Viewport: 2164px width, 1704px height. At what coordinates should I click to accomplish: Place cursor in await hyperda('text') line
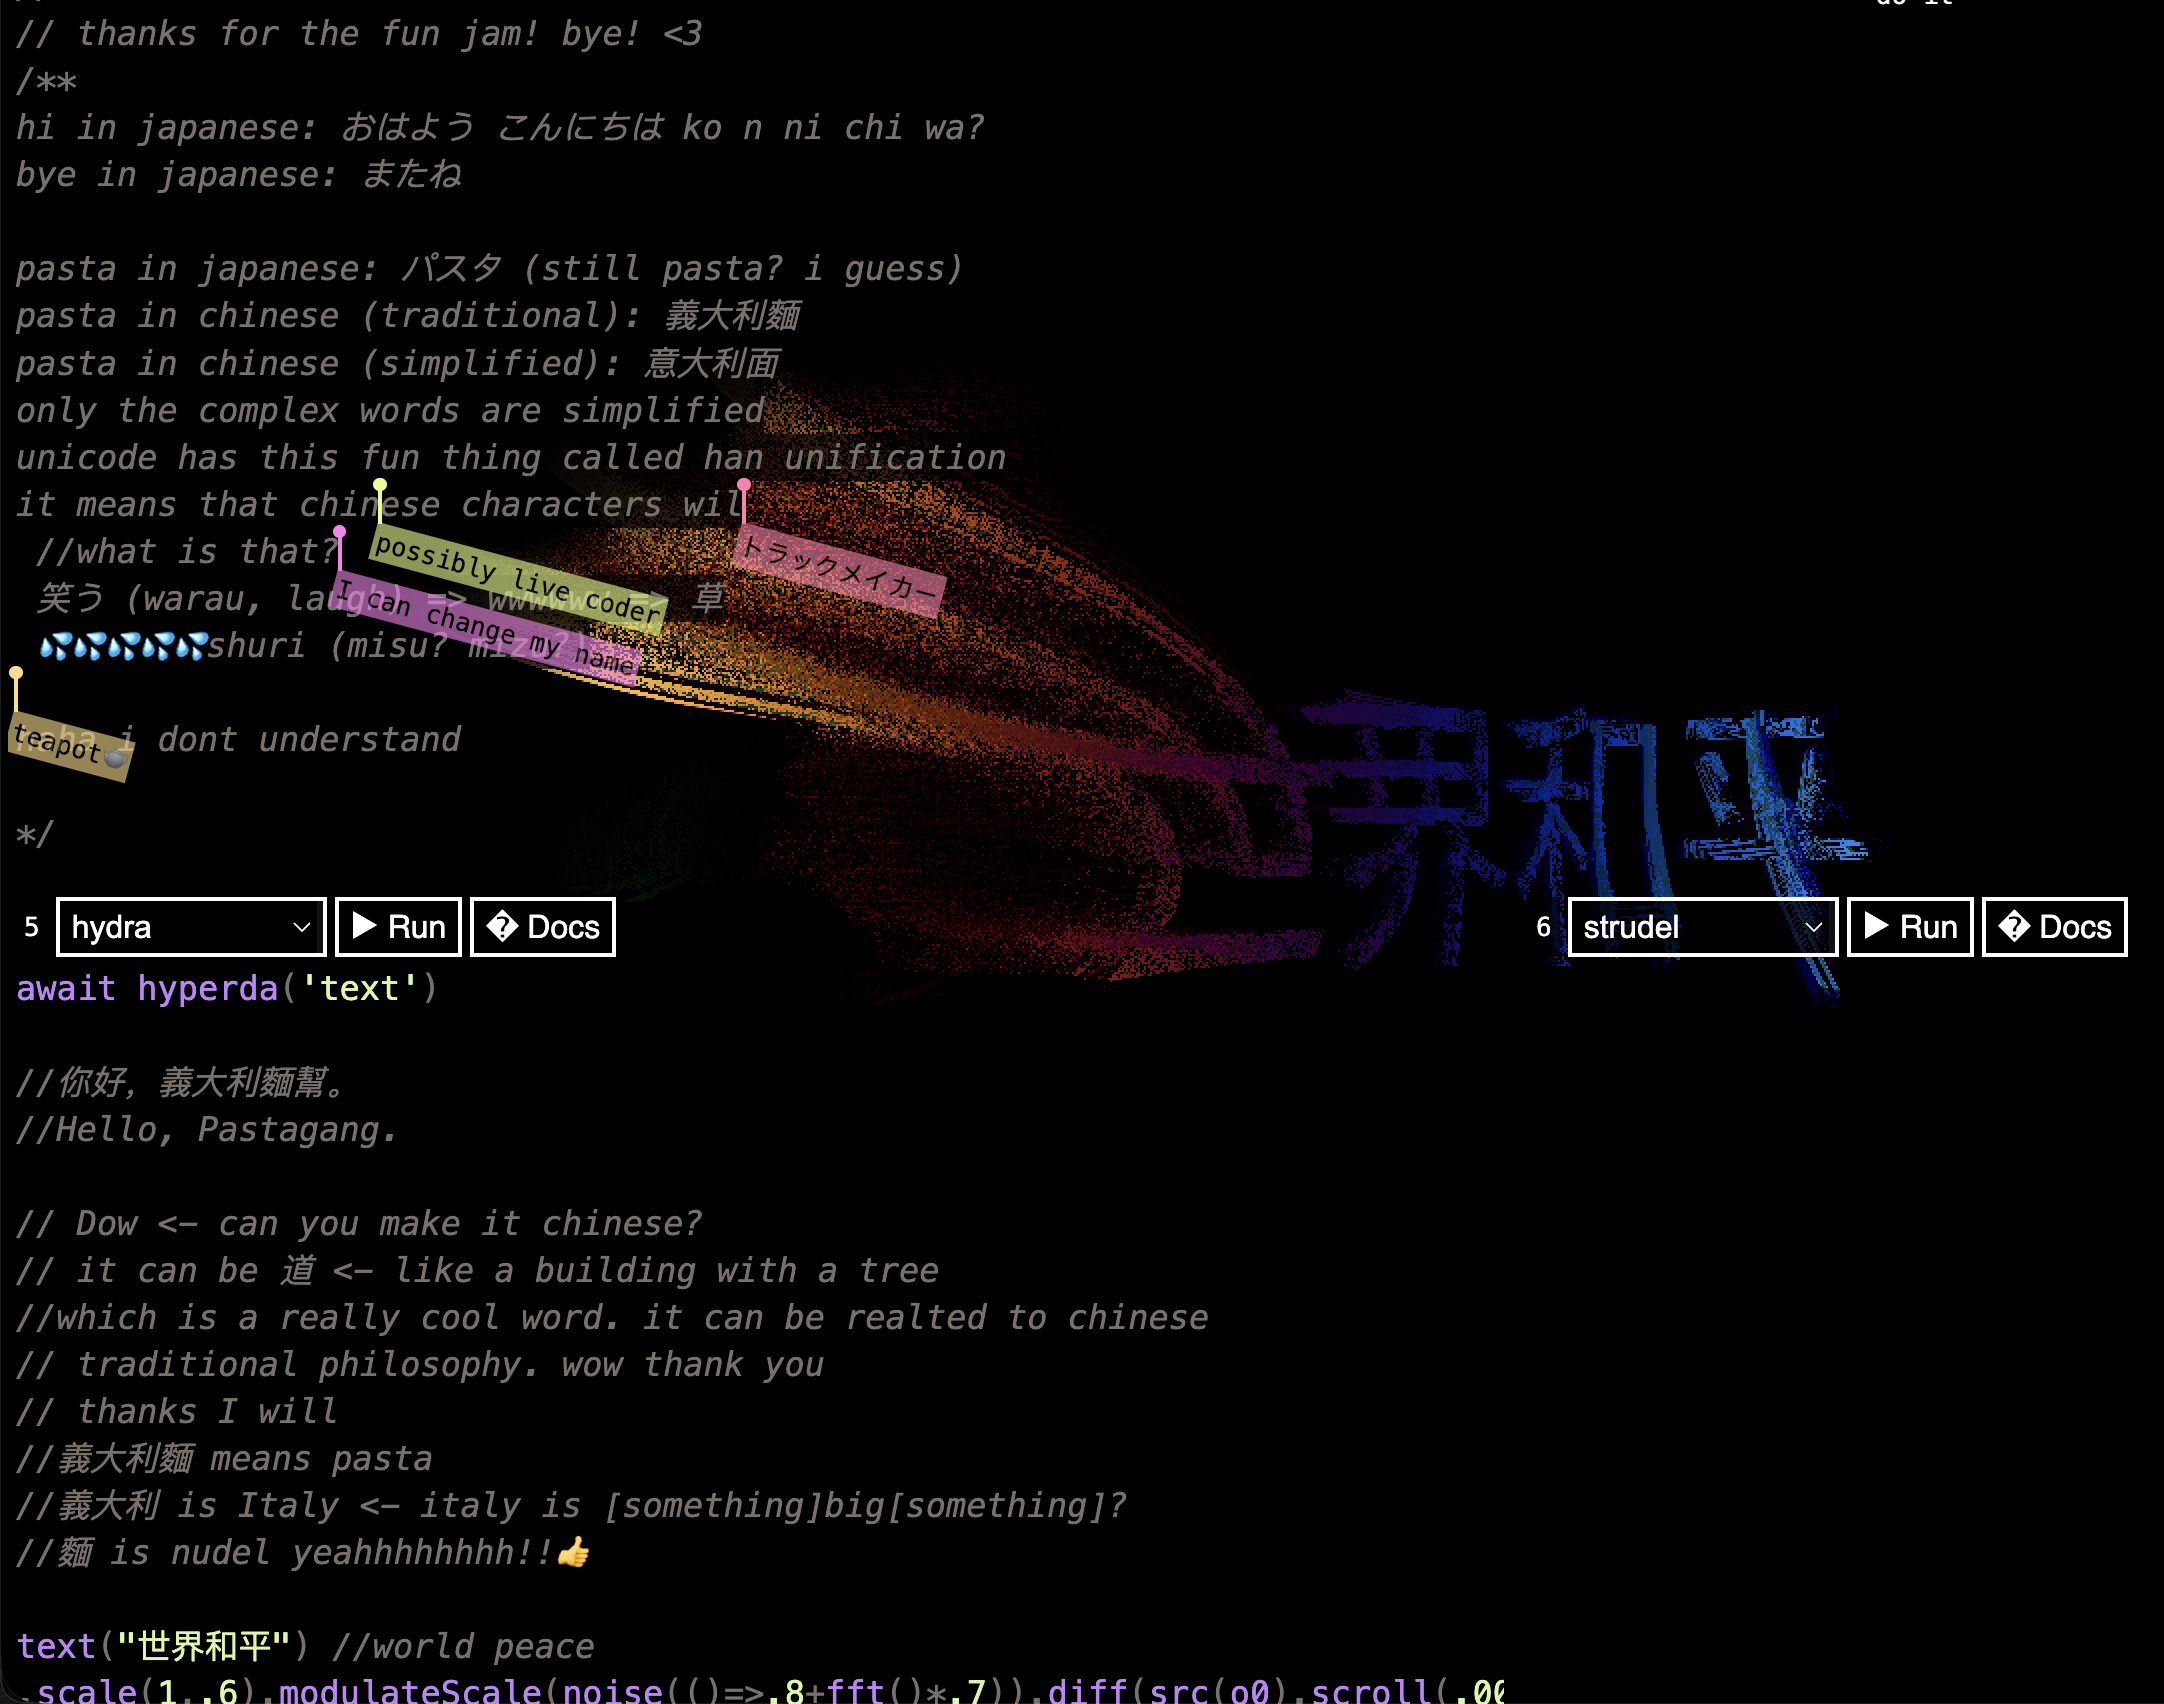[x=226, y=988]
